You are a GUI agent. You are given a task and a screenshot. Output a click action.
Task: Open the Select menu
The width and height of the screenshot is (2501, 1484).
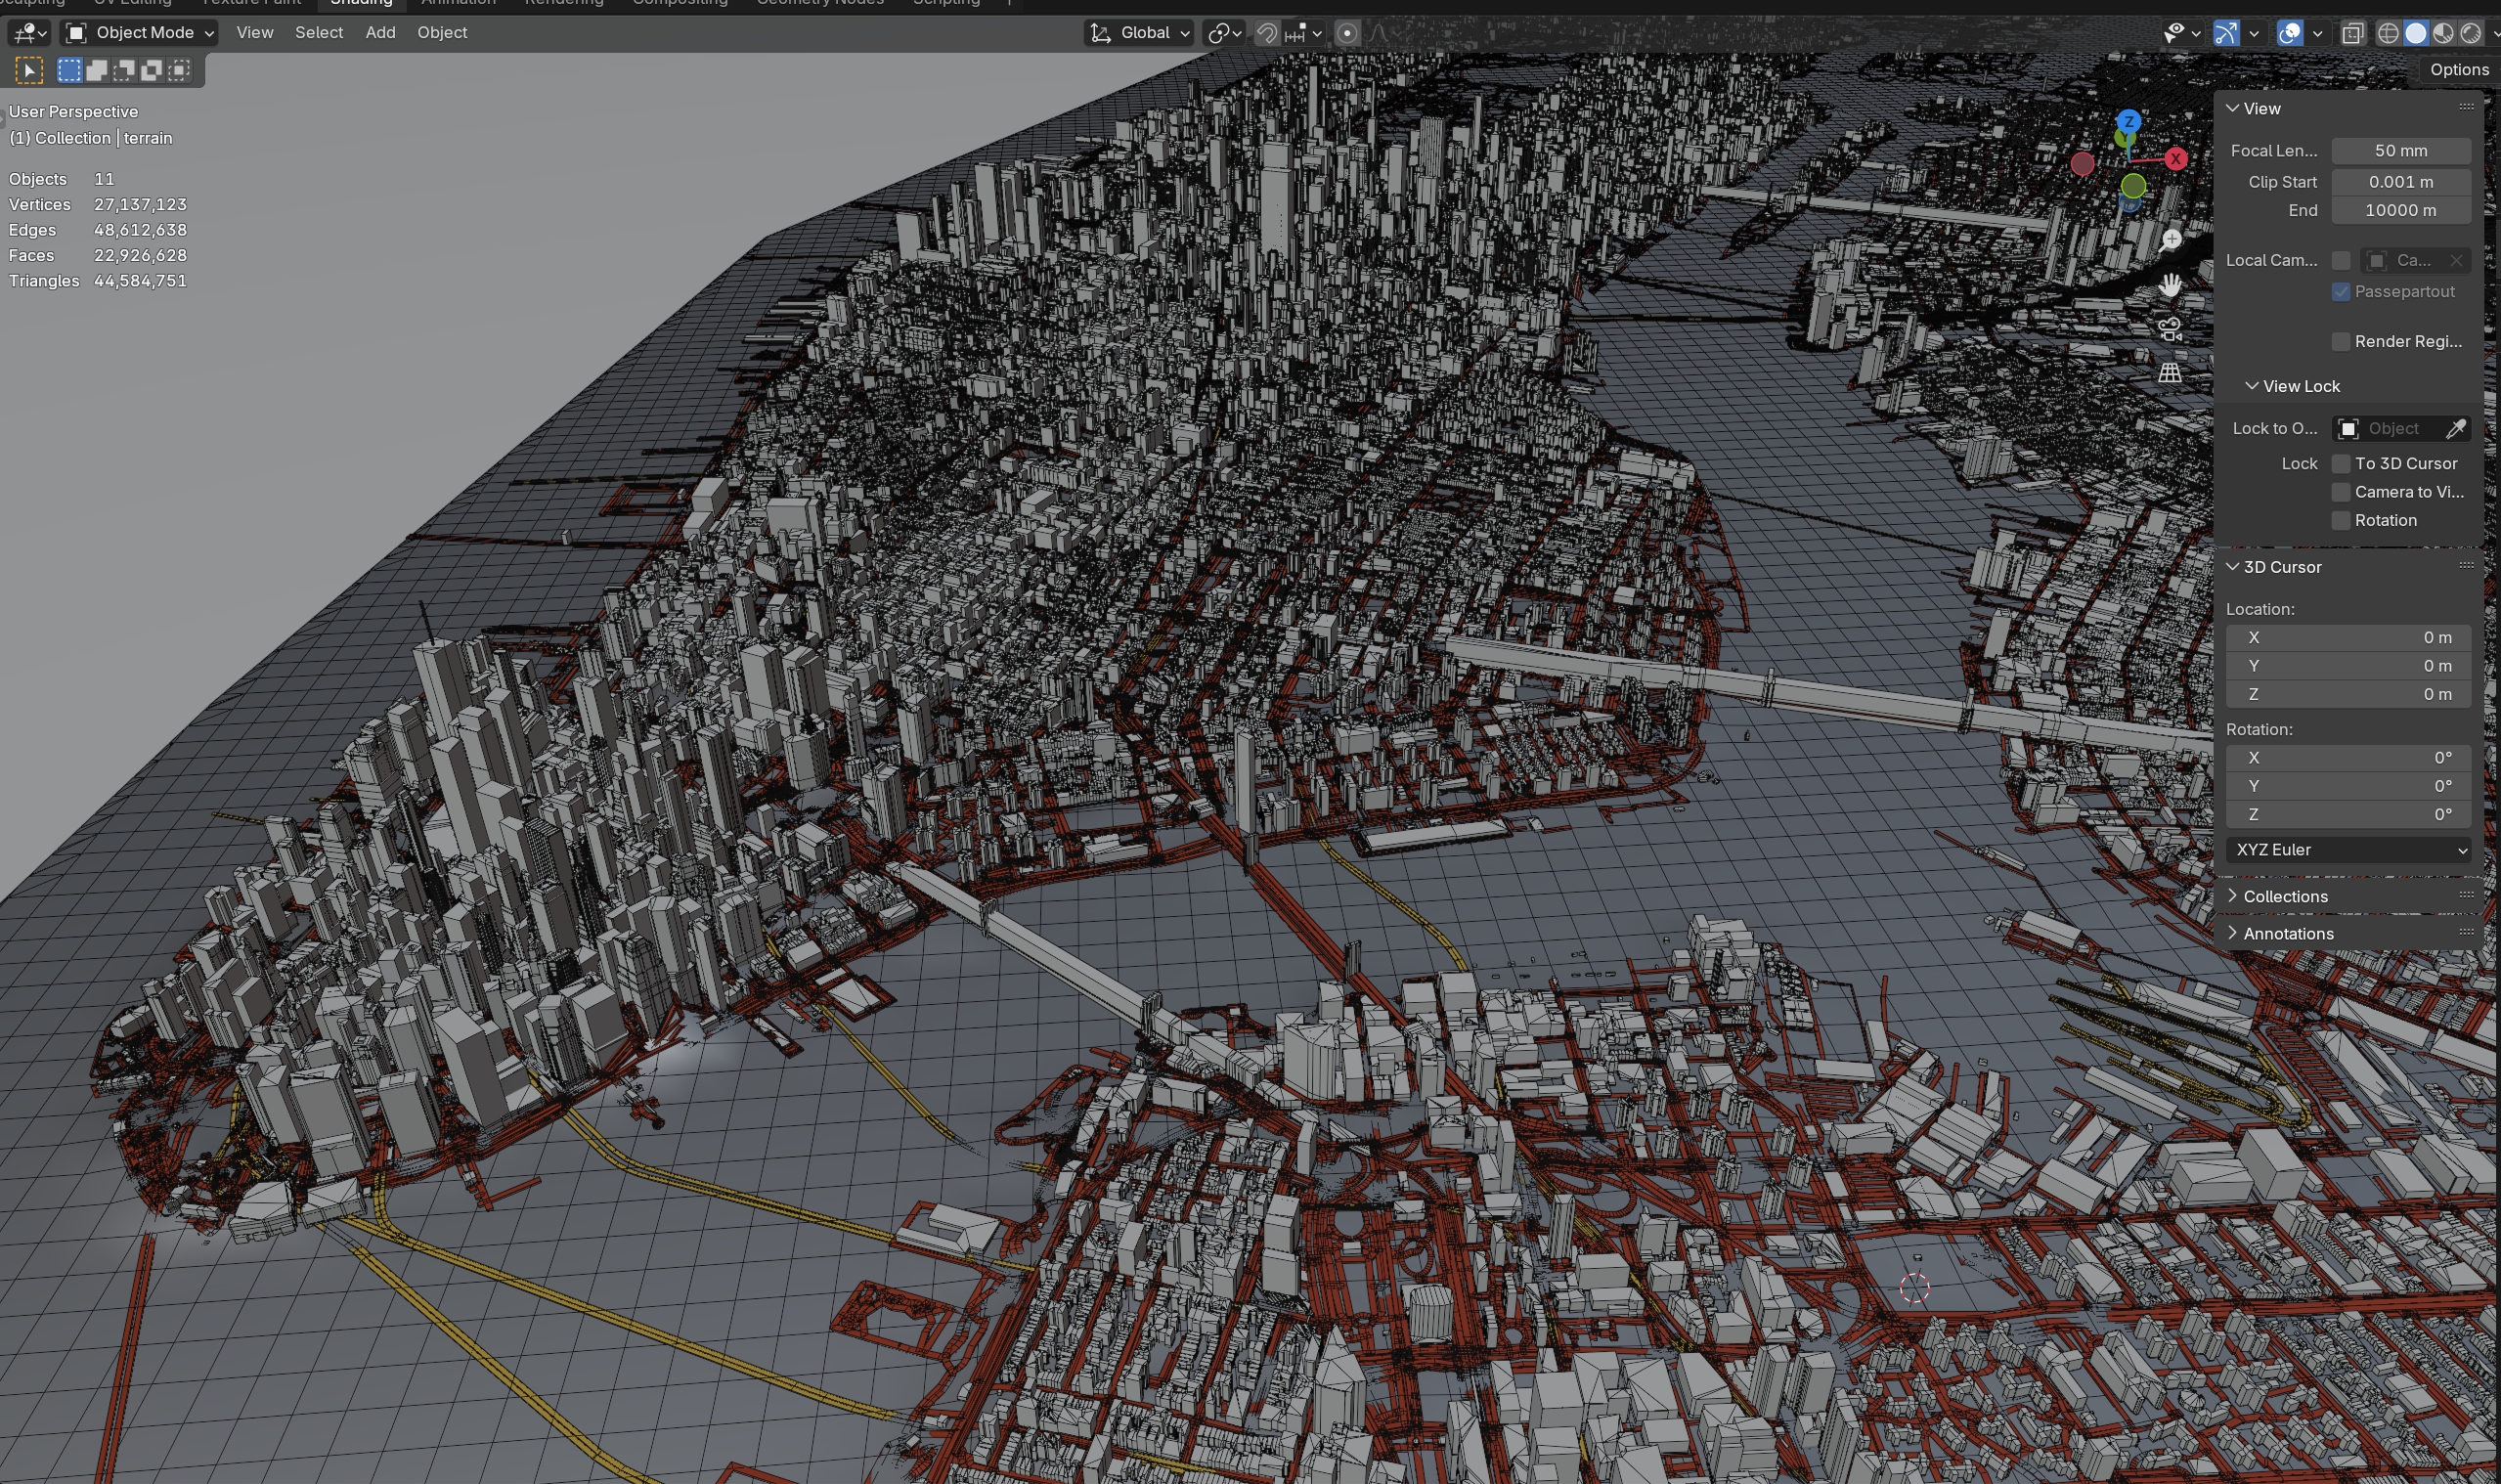tap(318, 33)
